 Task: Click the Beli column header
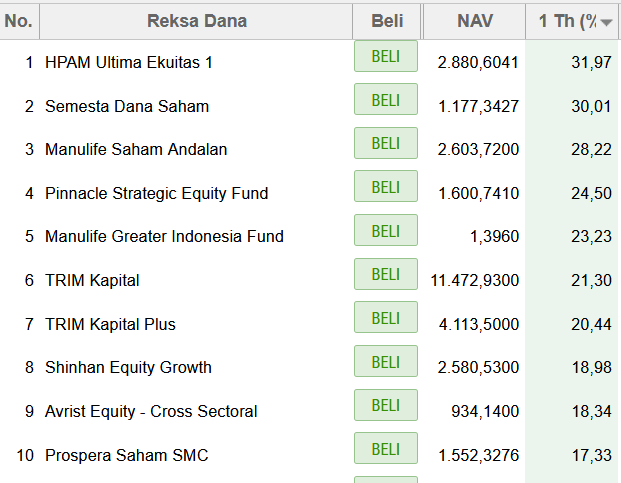387,21
